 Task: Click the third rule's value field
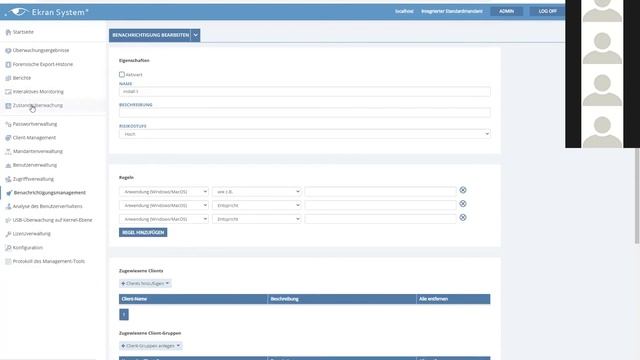tap(380, 219)
